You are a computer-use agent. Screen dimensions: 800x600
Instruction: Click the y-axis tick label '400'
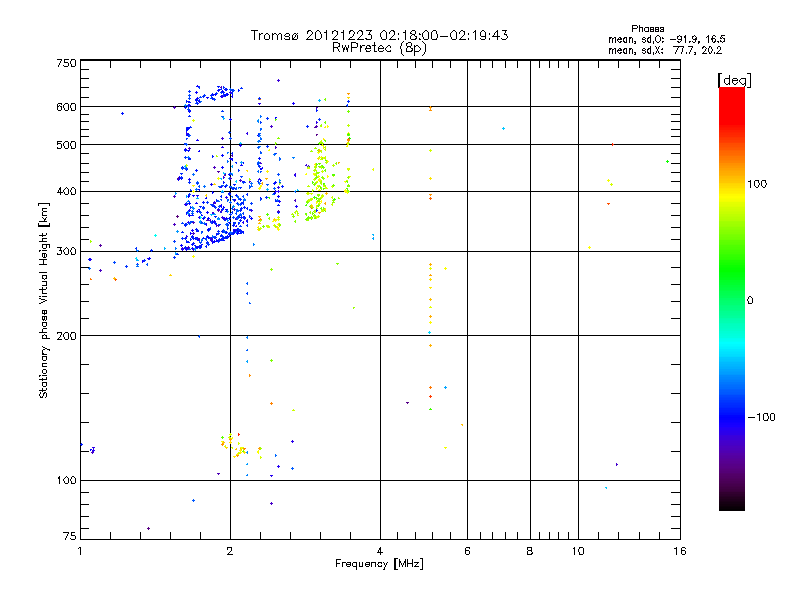[66, 191]
